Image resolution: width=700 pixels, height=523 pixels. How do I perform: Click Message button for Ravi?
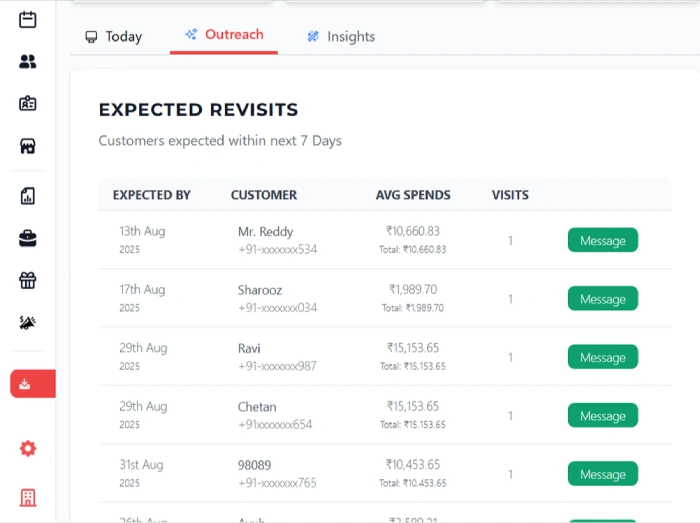pyautogui.click(x=602, y=358)
